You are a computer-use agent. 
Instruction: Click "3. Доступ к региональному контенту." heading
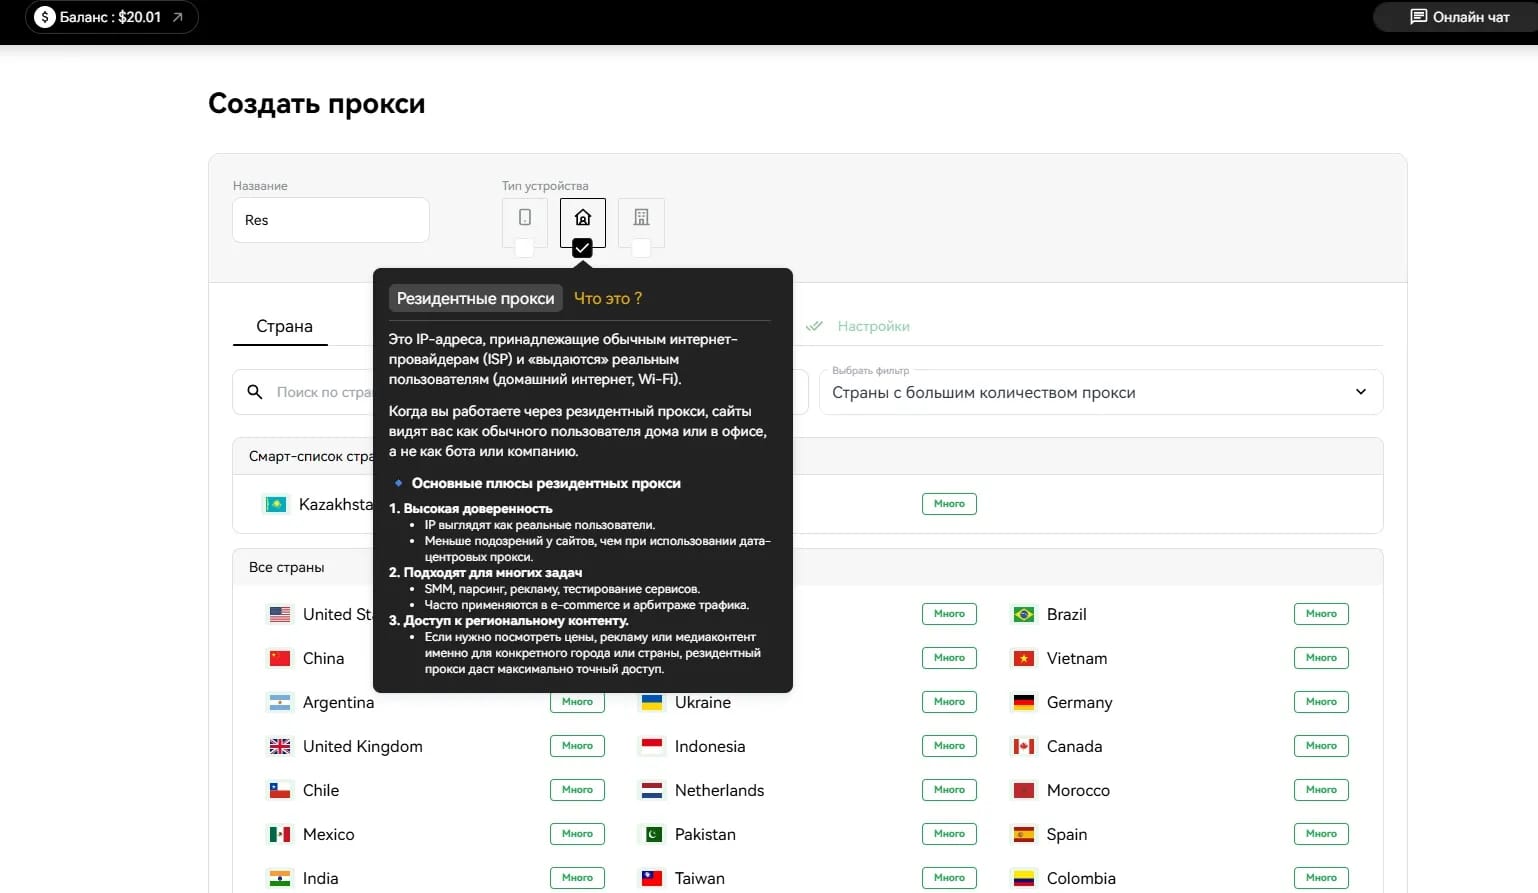pos(508,620)
